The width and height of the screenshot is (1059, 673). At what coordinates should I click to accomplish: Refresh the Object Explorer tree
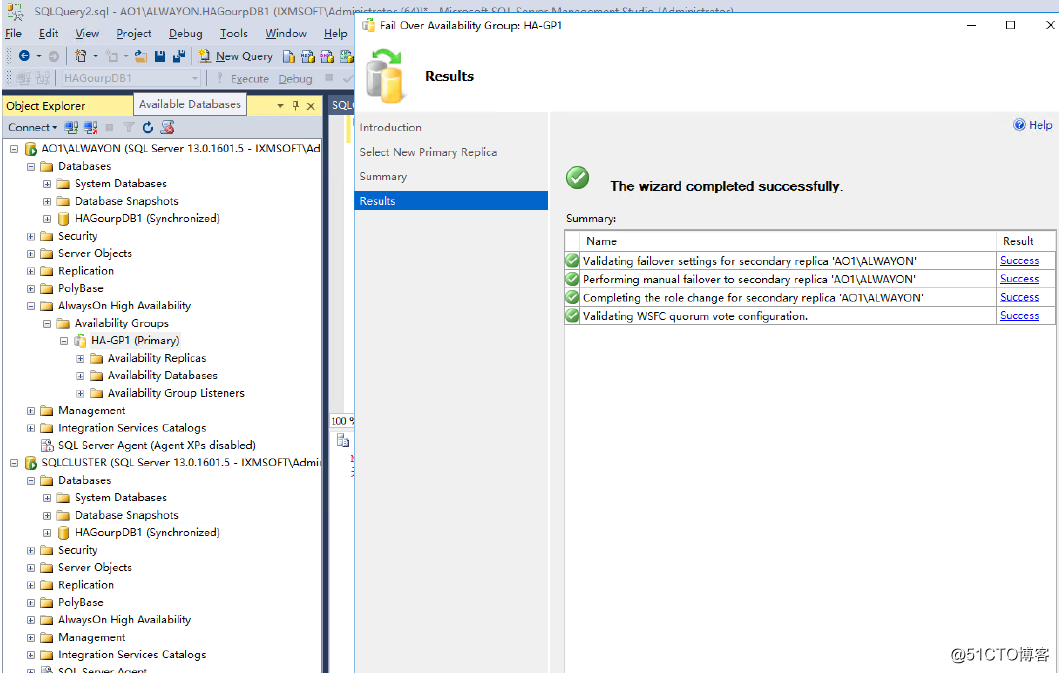pyautogui.click(x=148, y=127)
